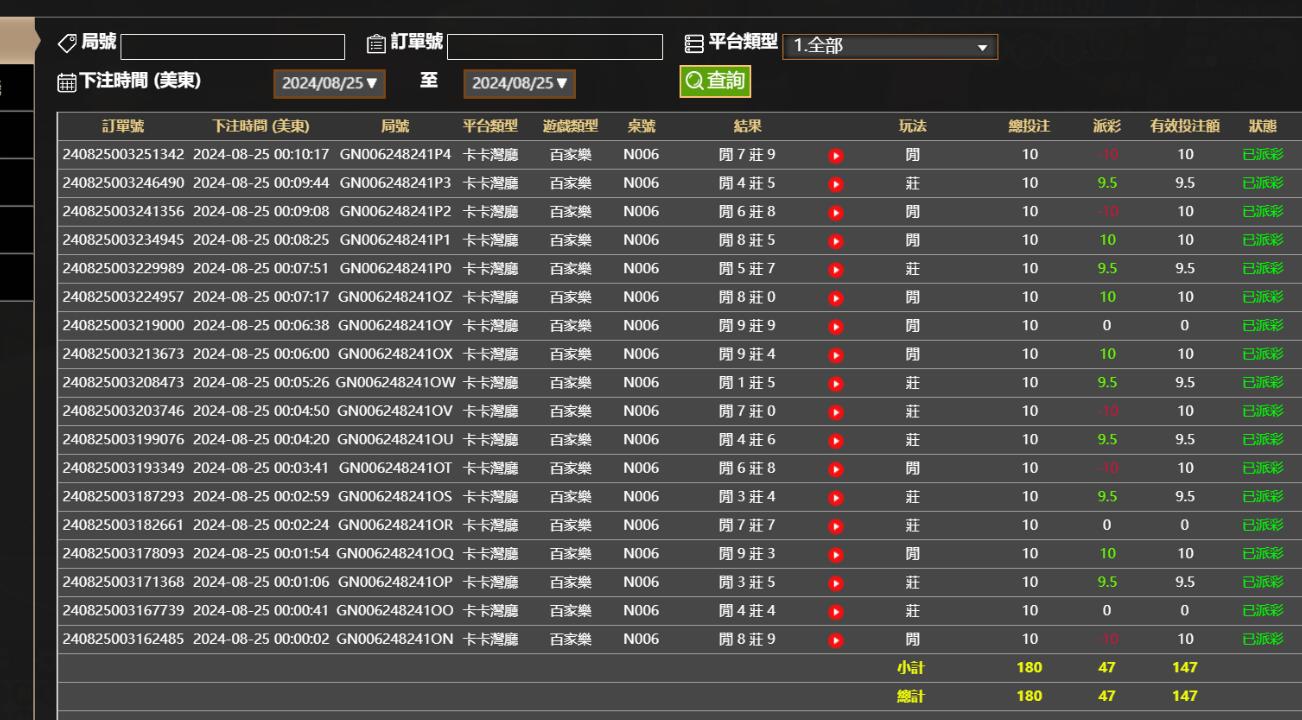Click the 下注時間 column header
This screenshot has height=720, width=1302.
point(260,127)
